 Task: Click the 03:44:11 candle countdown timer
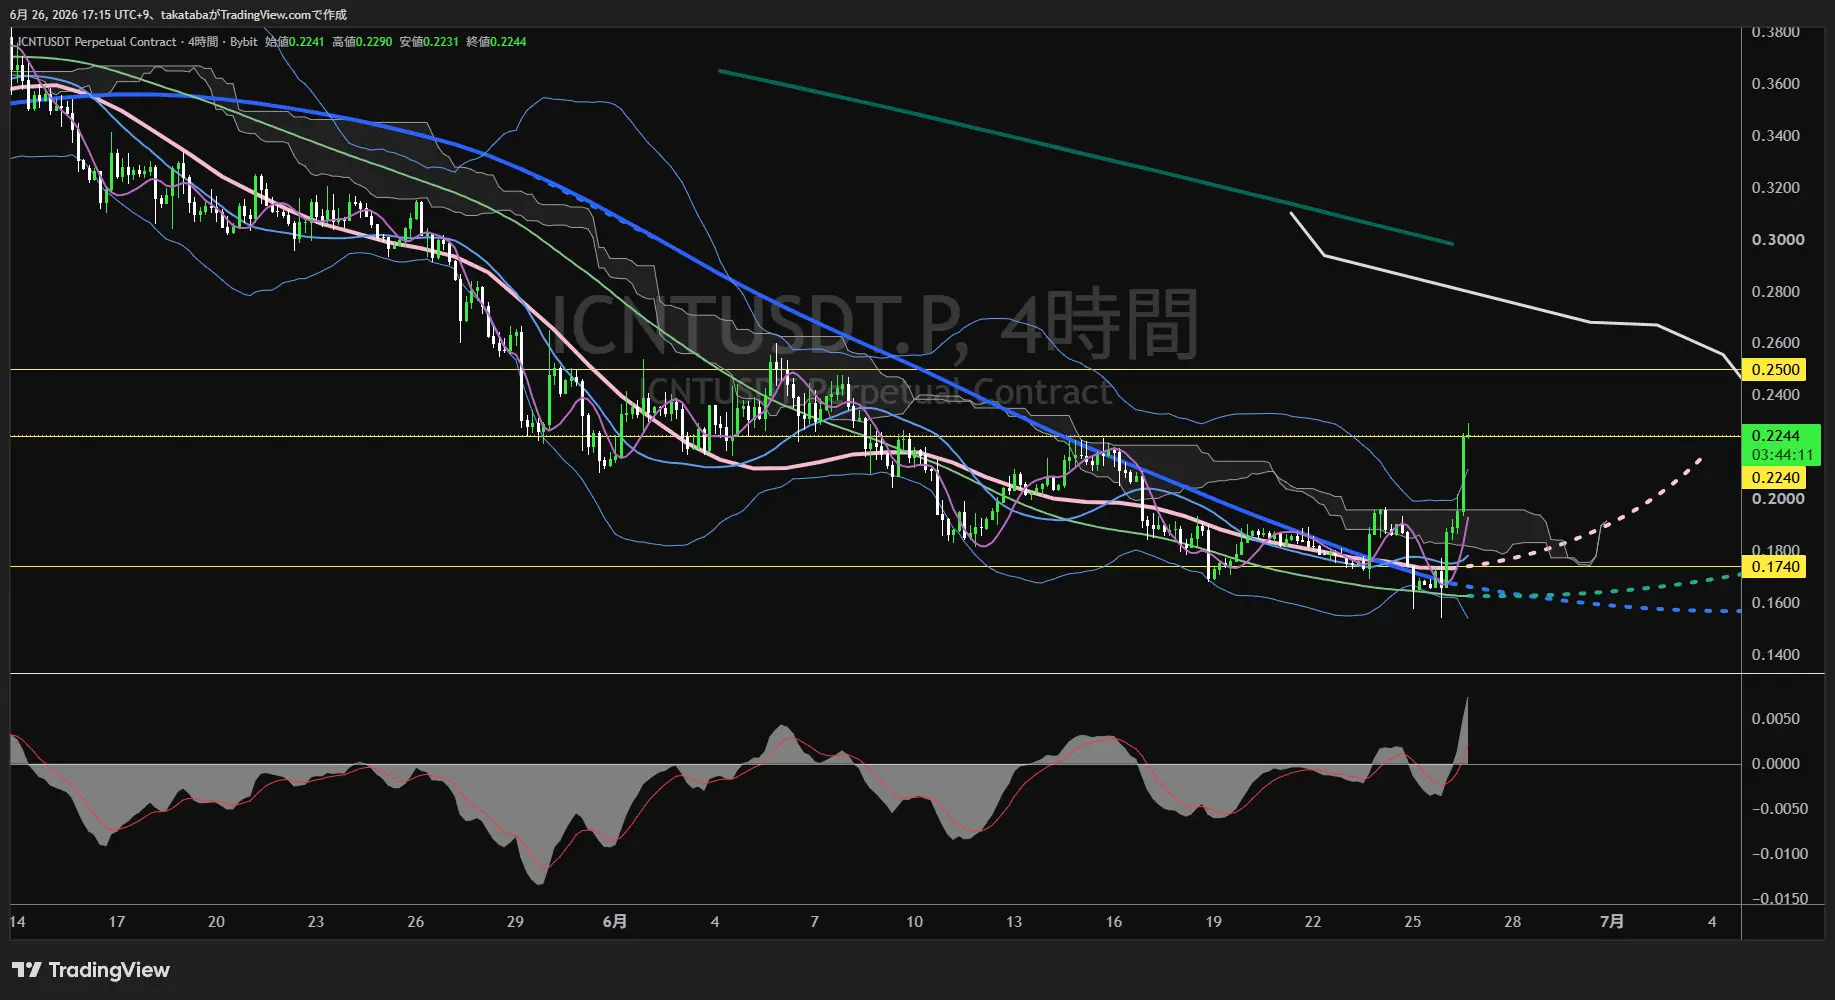click(x=1782, y=455)
